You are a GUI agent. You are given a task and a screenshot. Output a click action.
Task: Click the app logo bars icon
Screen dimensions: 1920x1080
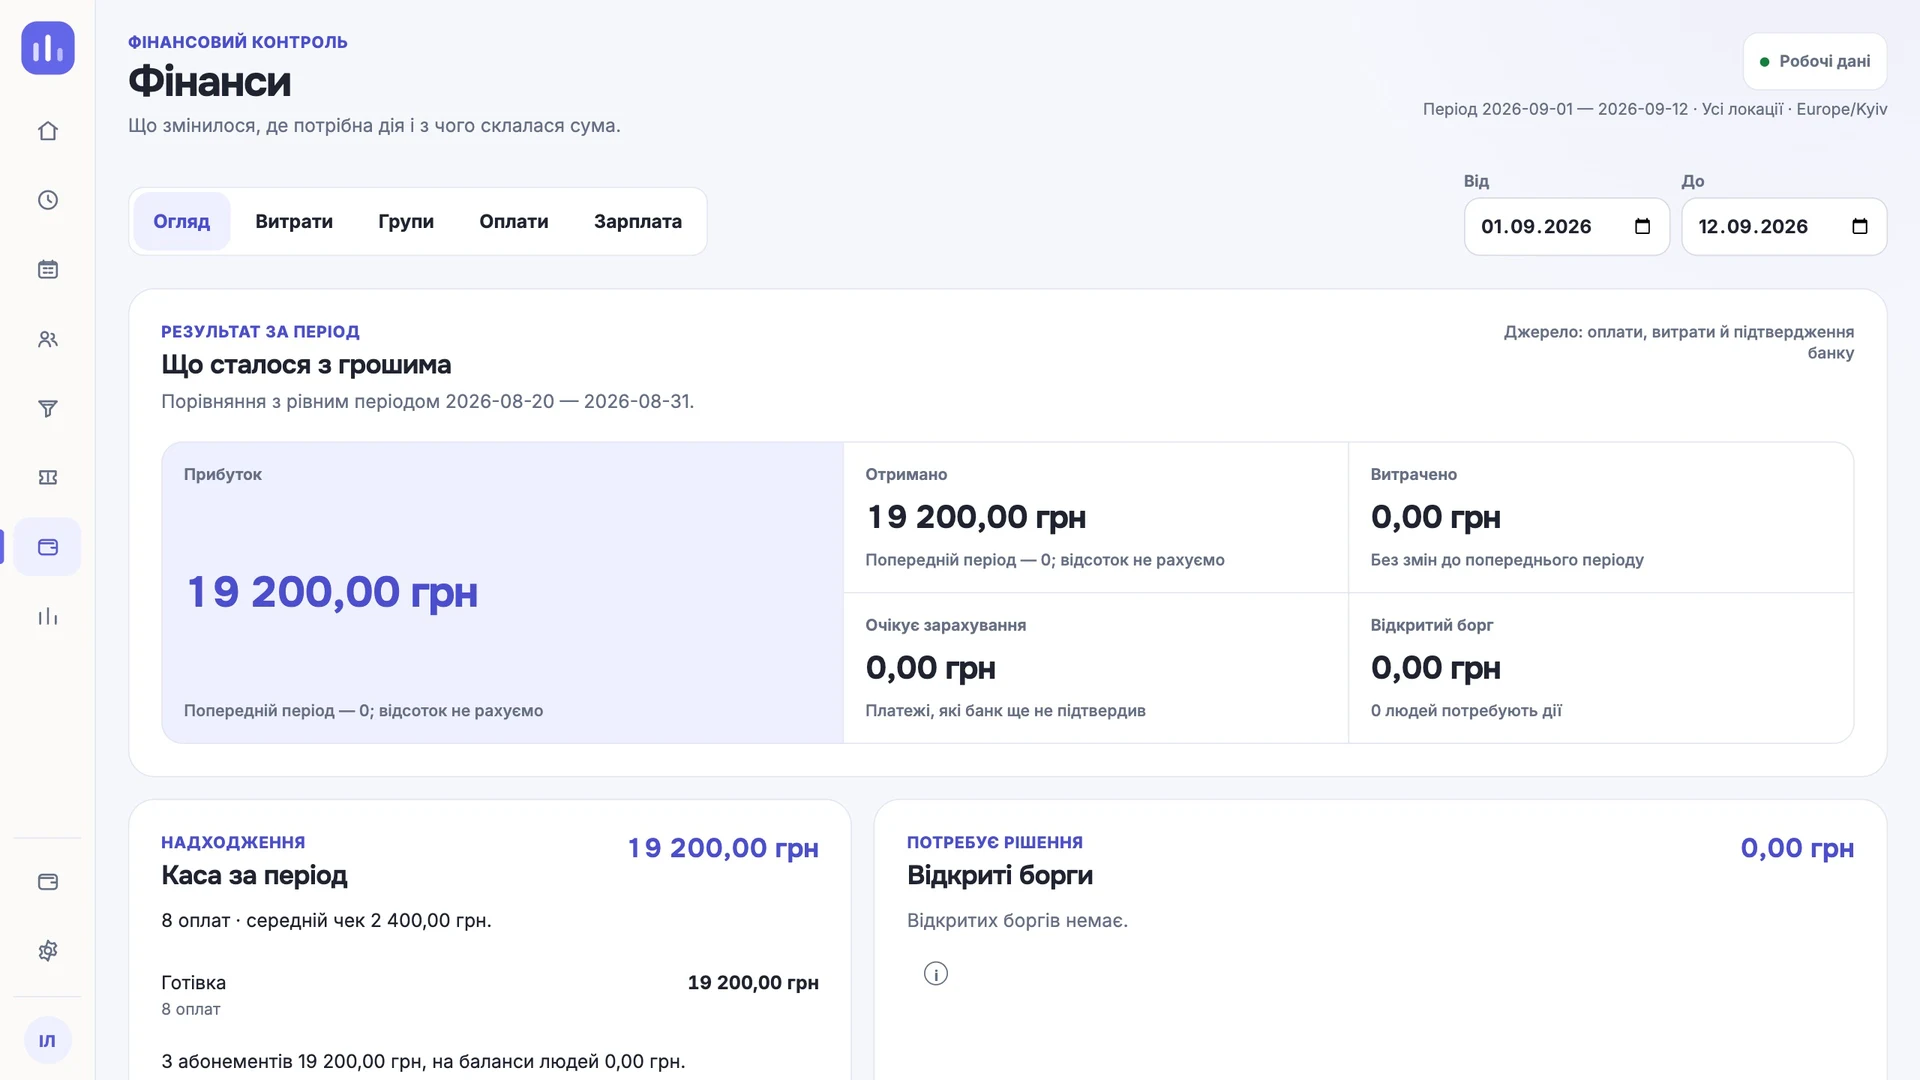point(48,48)
